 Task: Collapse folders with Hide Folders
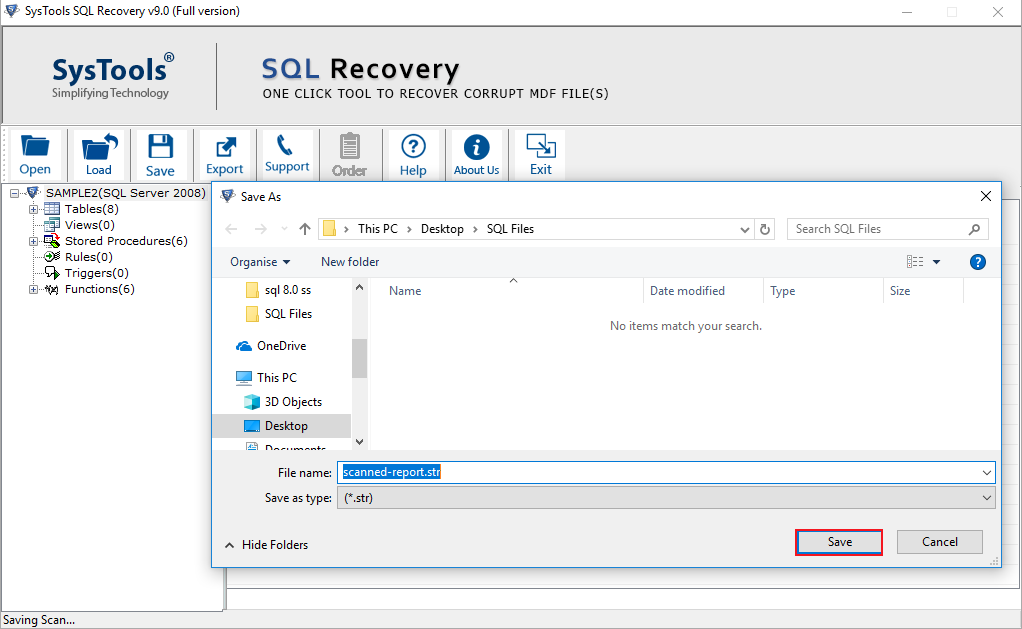point(267,545)
